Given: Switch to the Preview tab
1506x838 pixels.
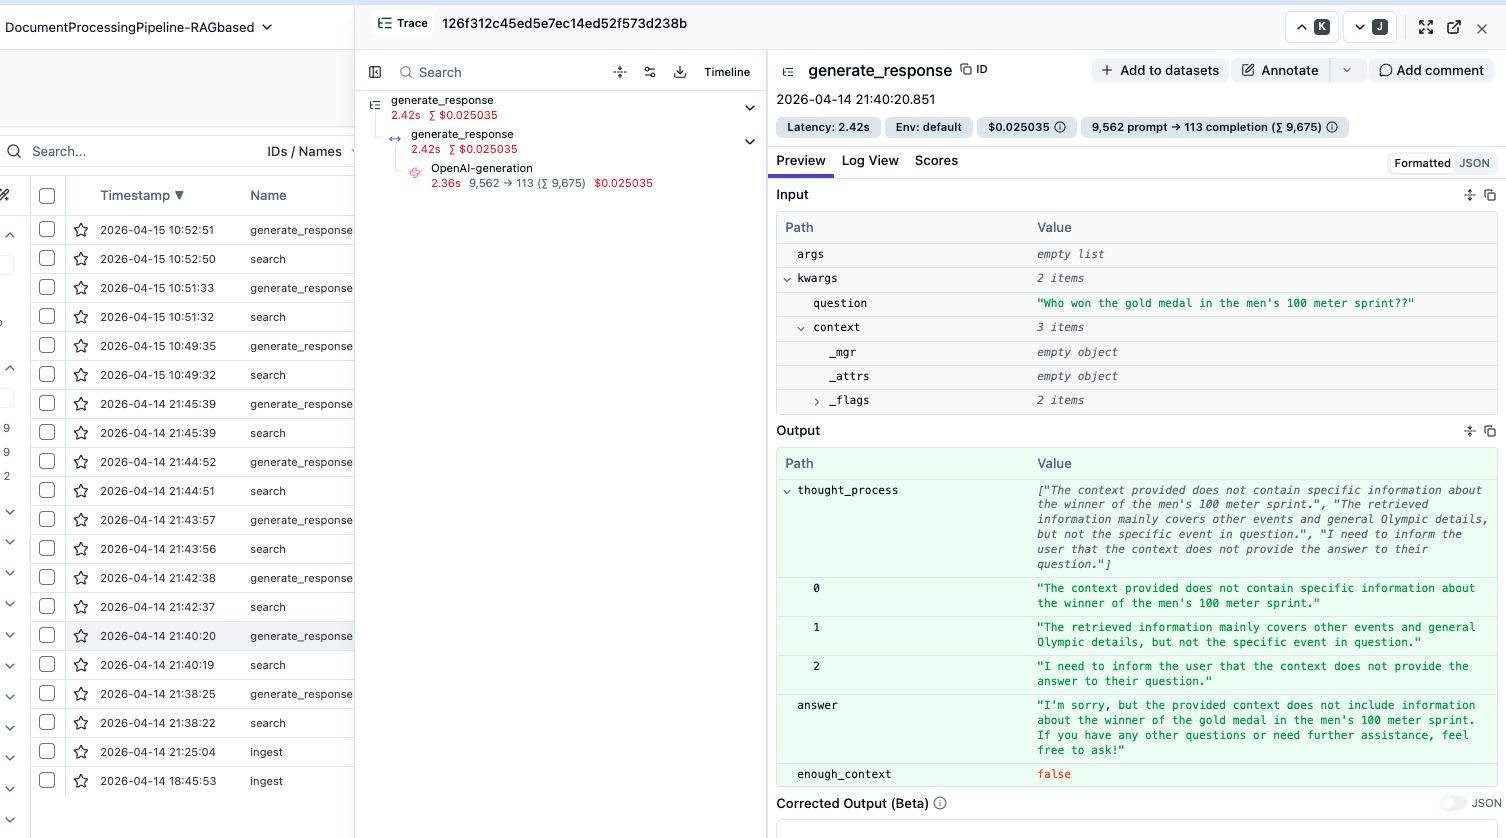Looking at the screenshot, I should pyautogui.click(x=801, y=161).
